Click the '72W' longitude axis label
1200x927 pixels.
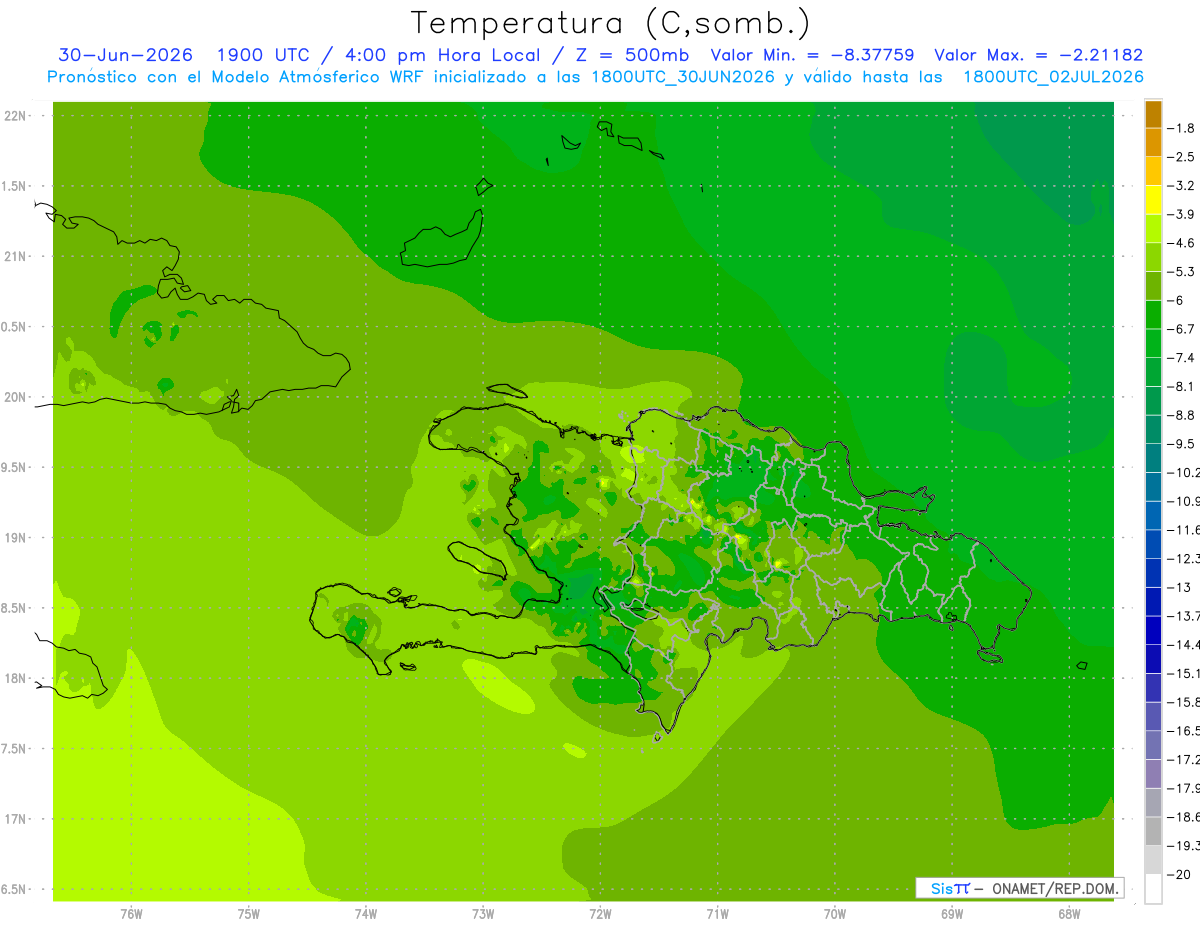pyautogui.click(x=600, y=914)
